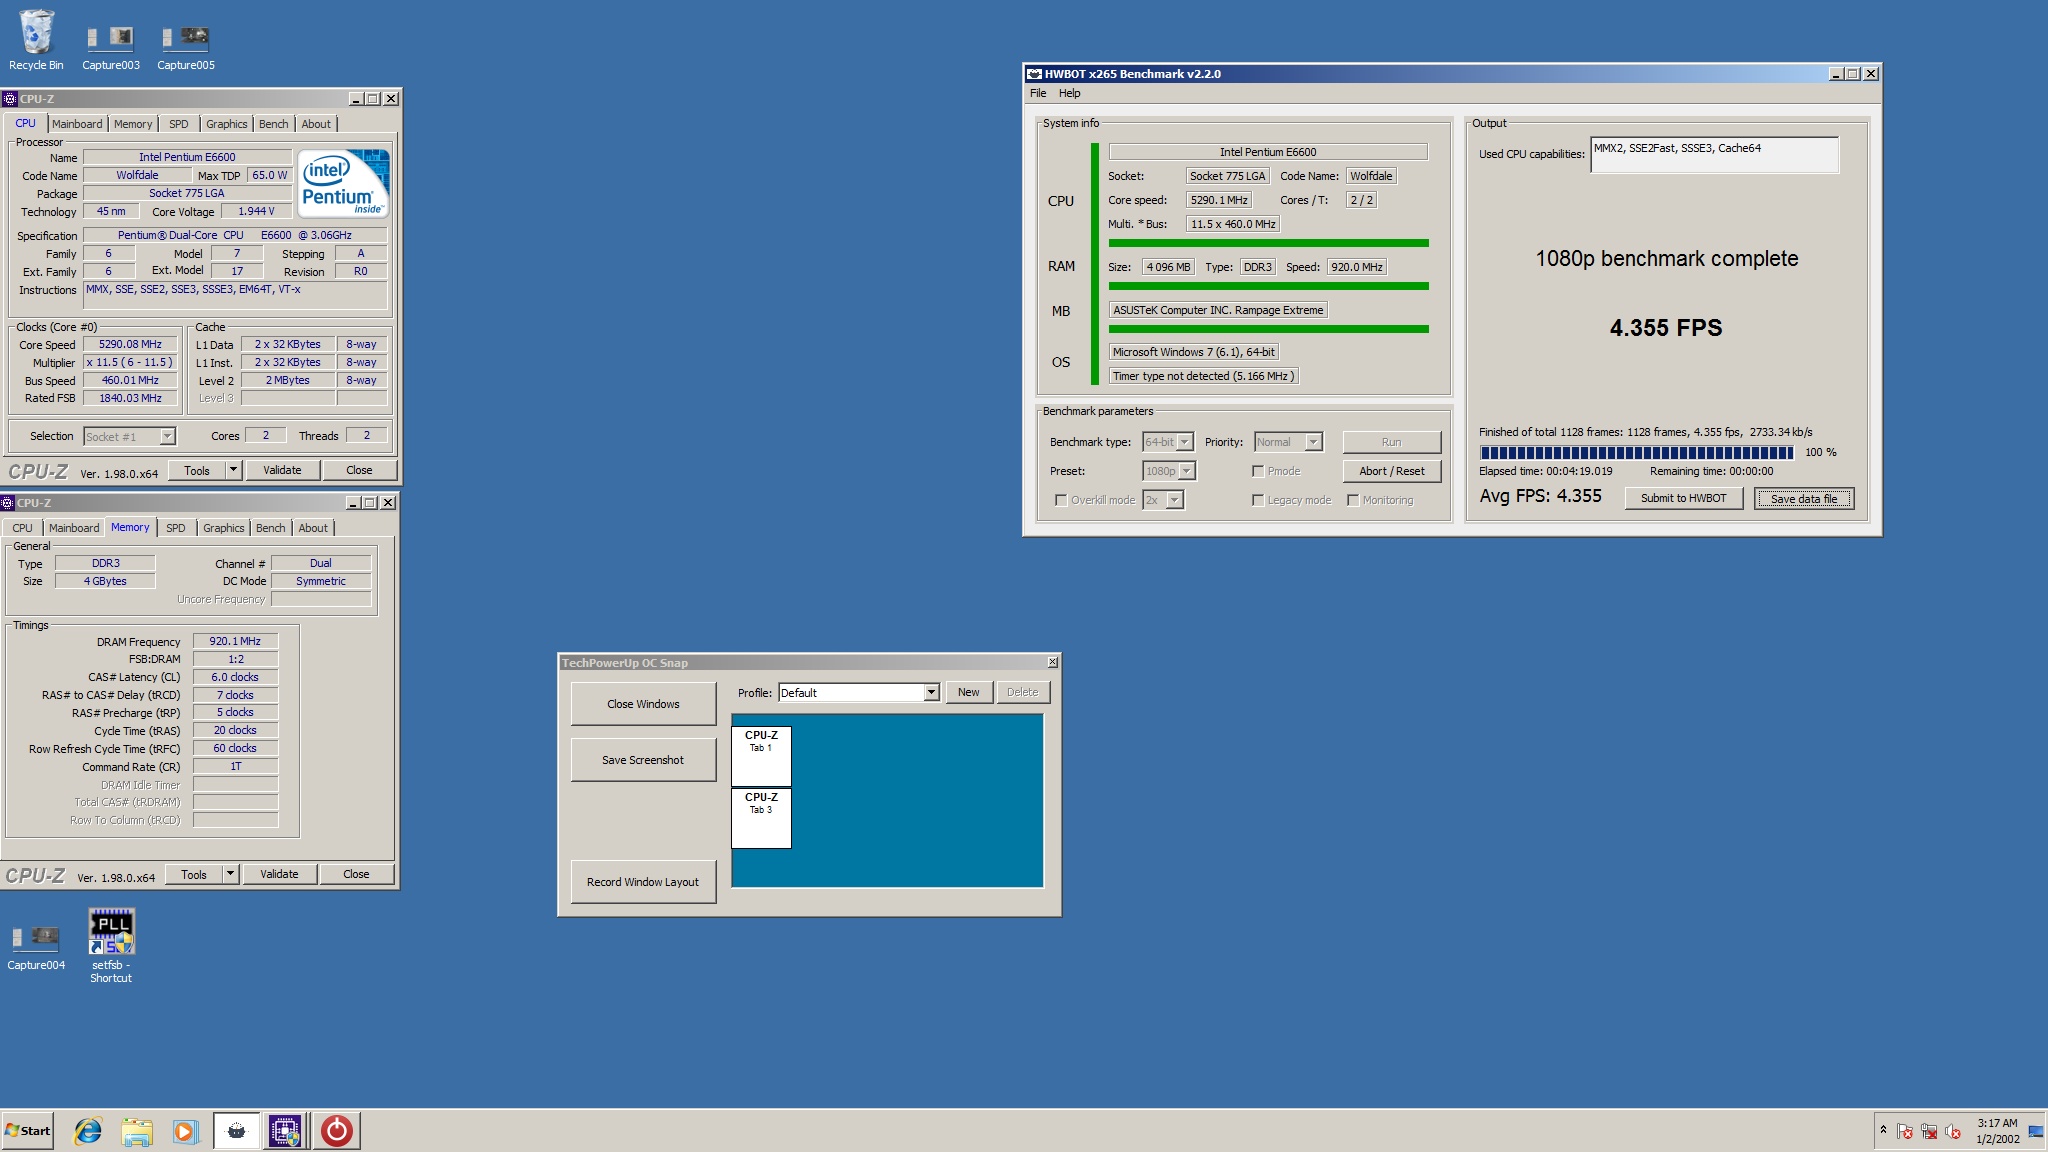
Task: Expand Tools arrow in CPU-Z processor window
Action: (233, 470)
